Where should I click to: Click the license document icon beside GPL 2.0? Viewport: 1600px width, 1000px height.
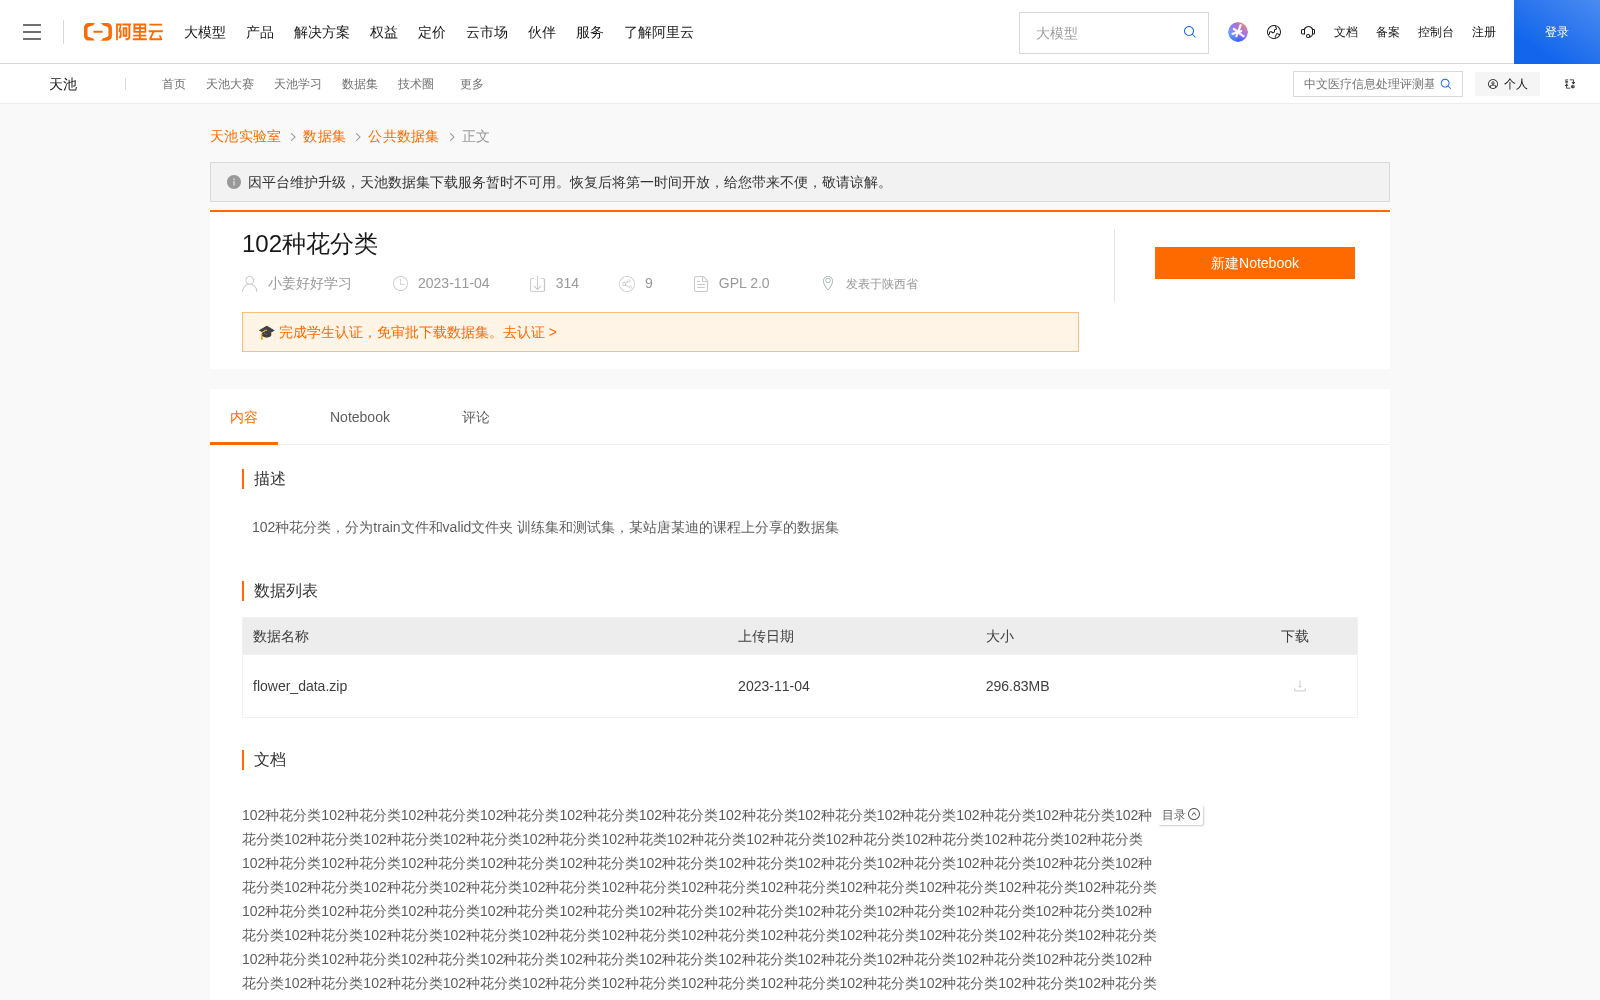[701, 284]
